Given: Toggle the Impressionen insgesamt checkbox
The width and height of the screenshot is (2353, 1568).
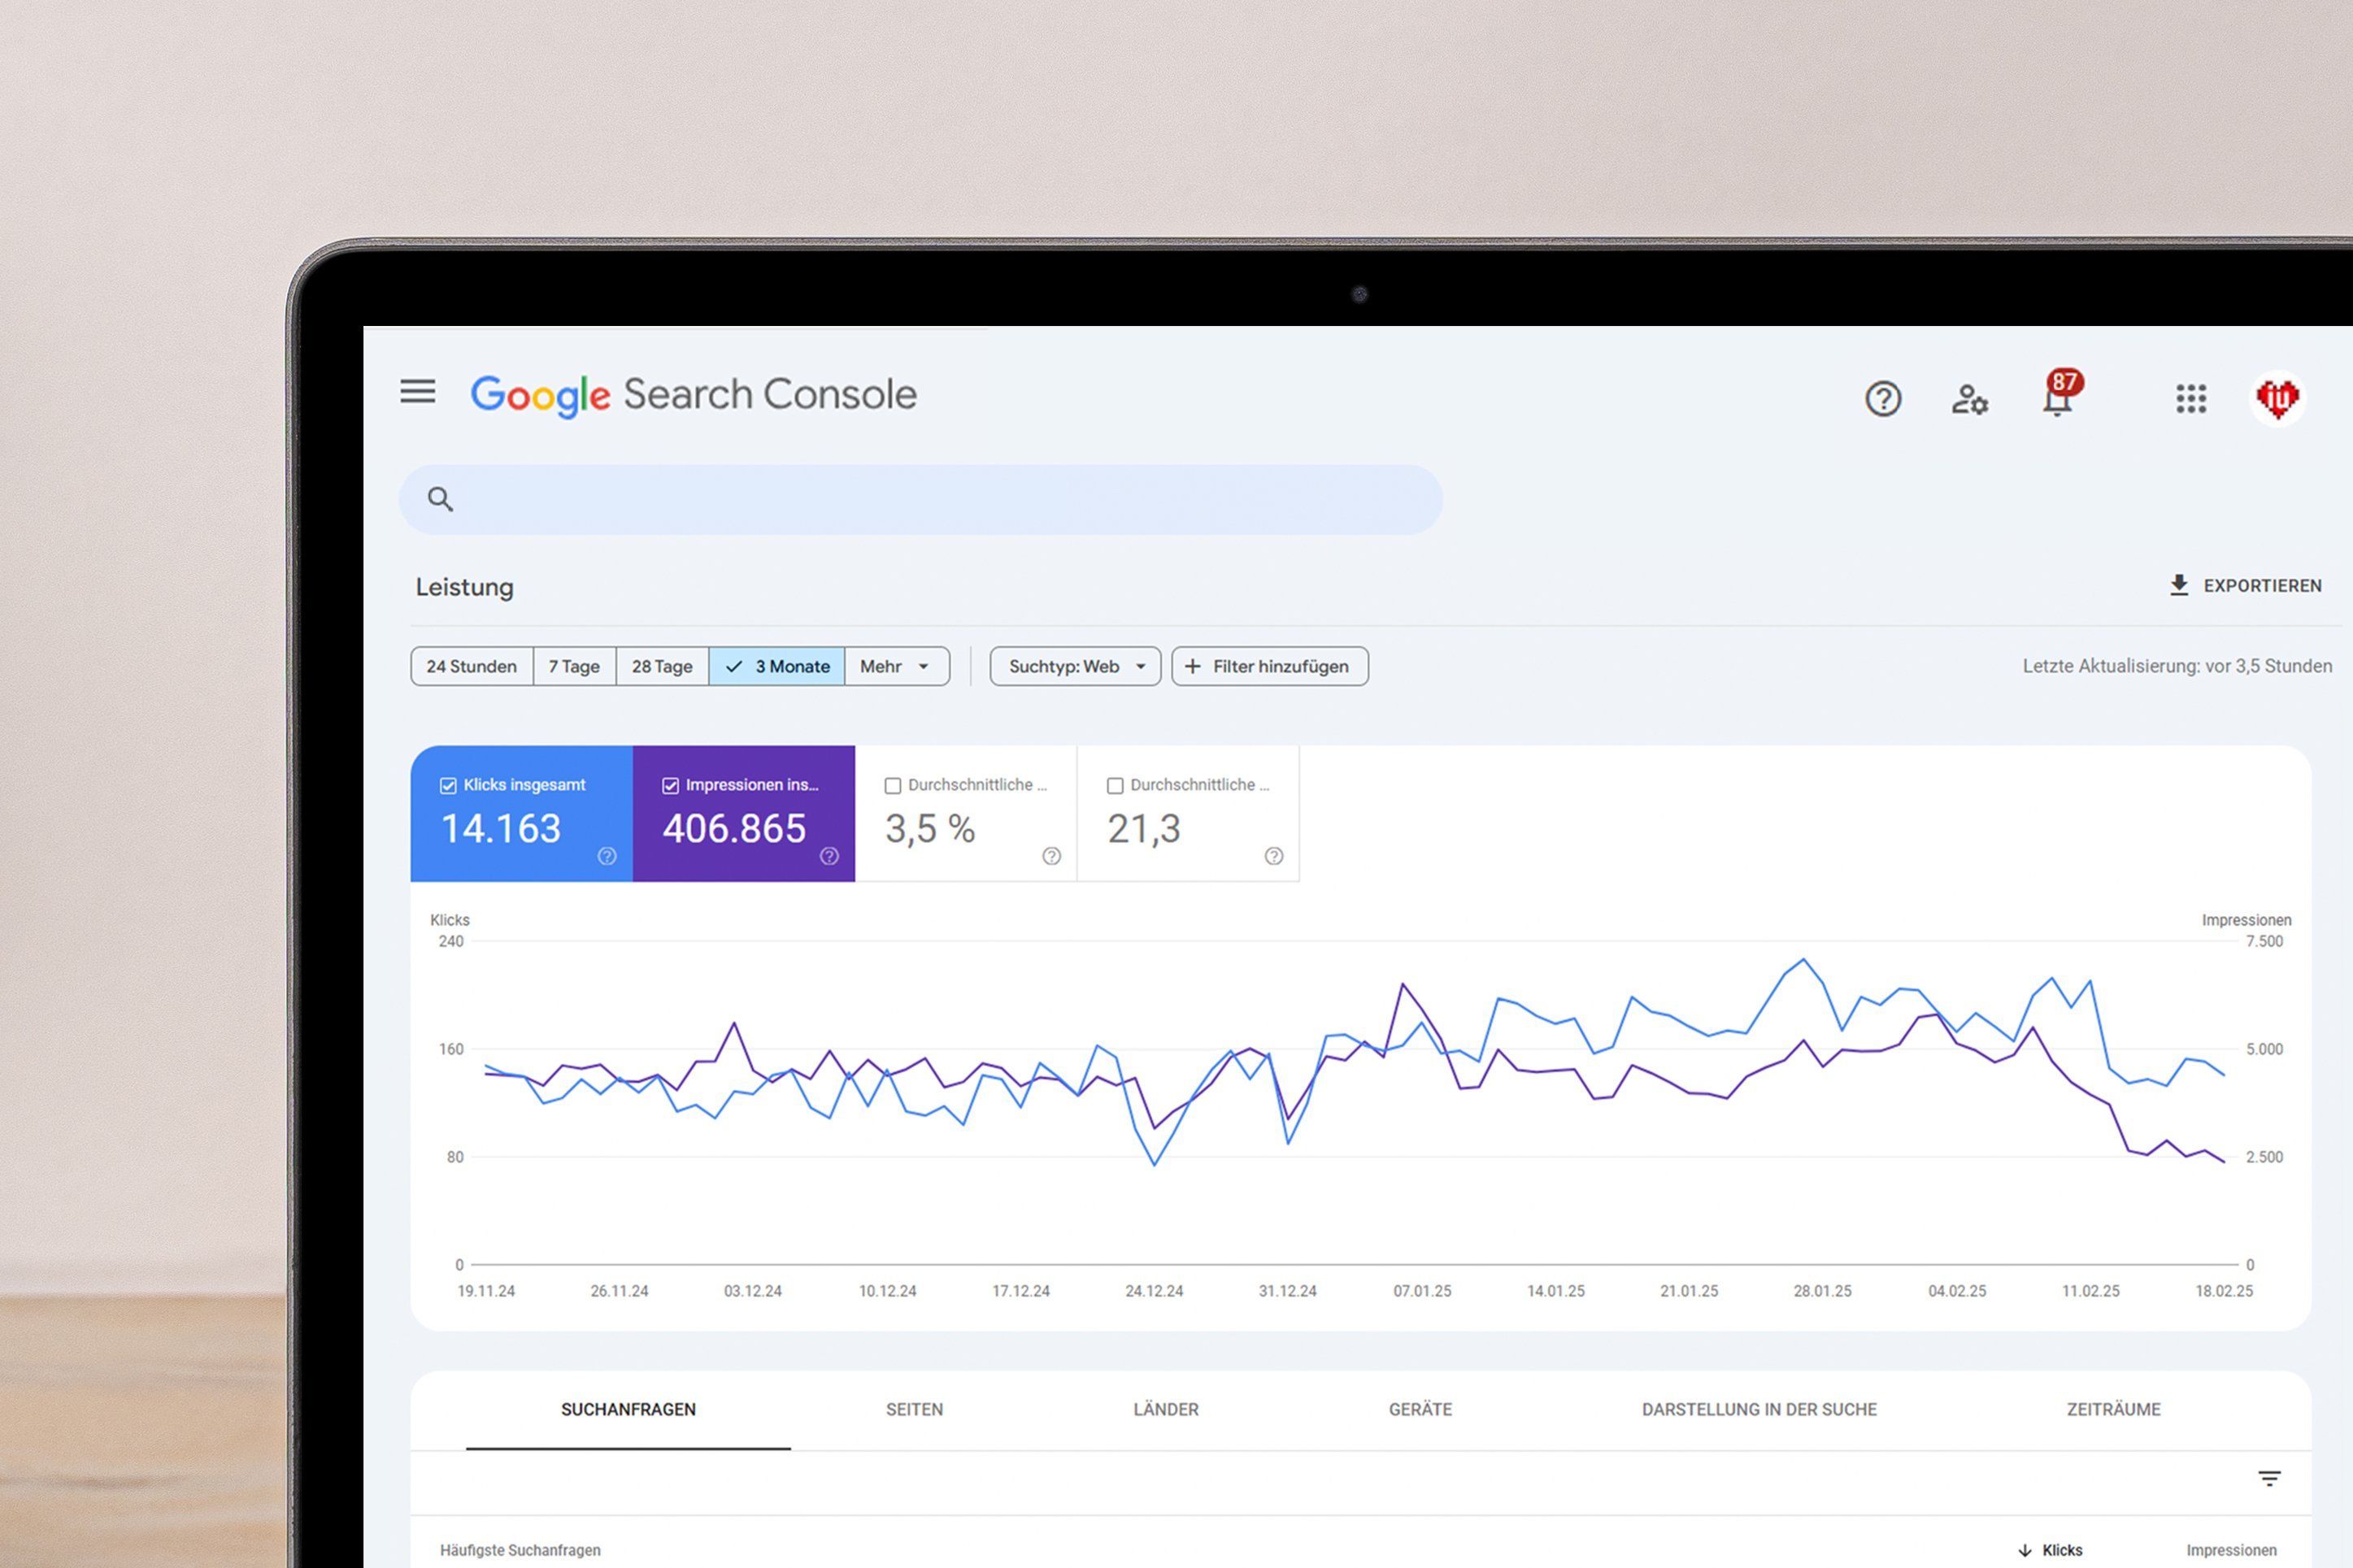Looking at the screenshot, I should (x=670, y=786).
